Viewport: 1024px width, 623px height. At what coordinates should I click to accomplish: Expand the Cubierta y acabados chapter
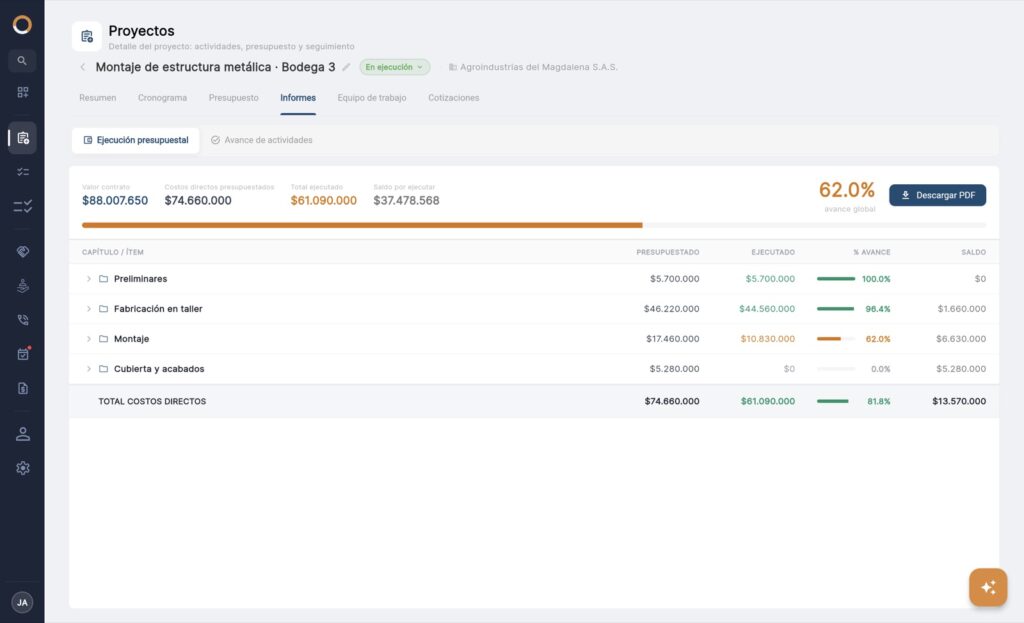point(89,369)
